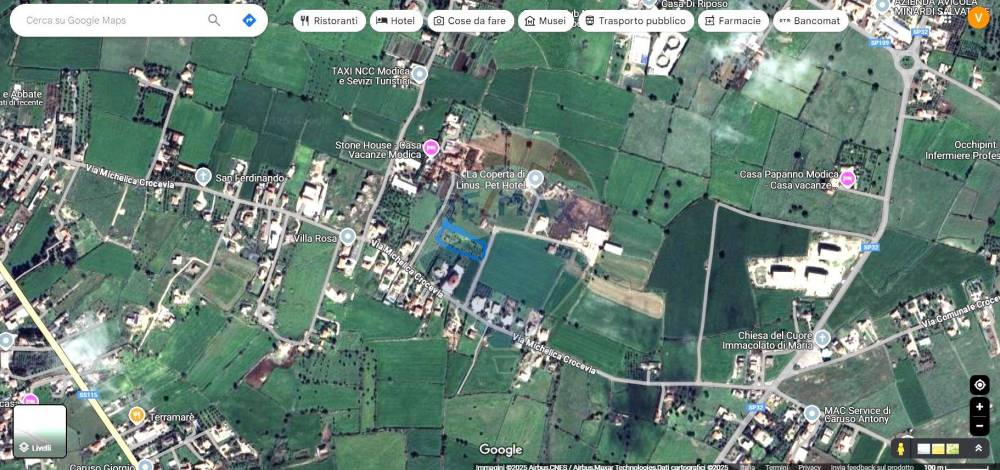Open the Stone House lodging pin
This screenshot has height=470, width=1000.
(x=431, y=149)
